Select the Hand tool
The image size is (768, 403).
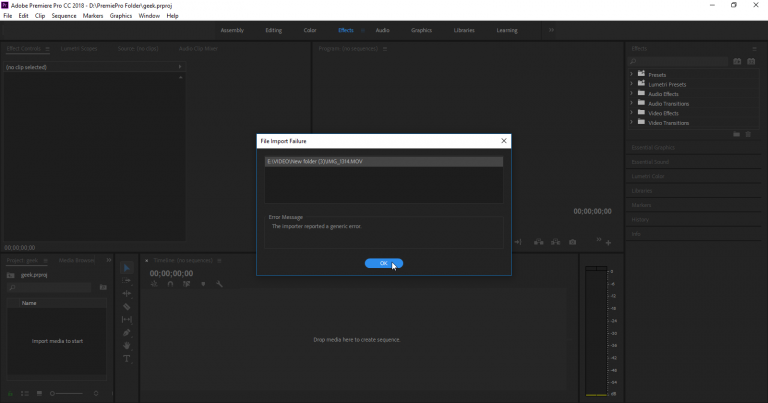point(126,345)
